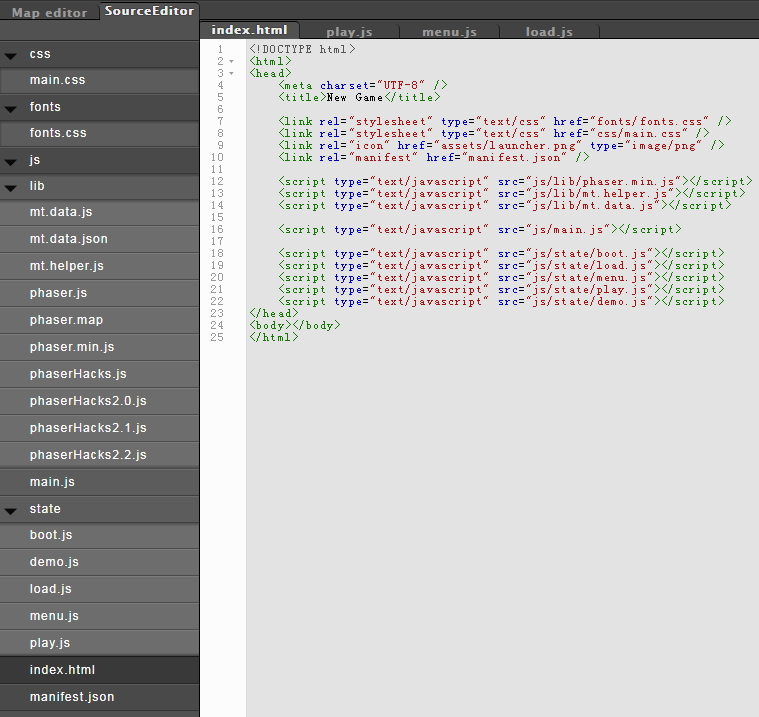Open phaser.min.js file
759x717 pixels.
(x=99, y=347)
